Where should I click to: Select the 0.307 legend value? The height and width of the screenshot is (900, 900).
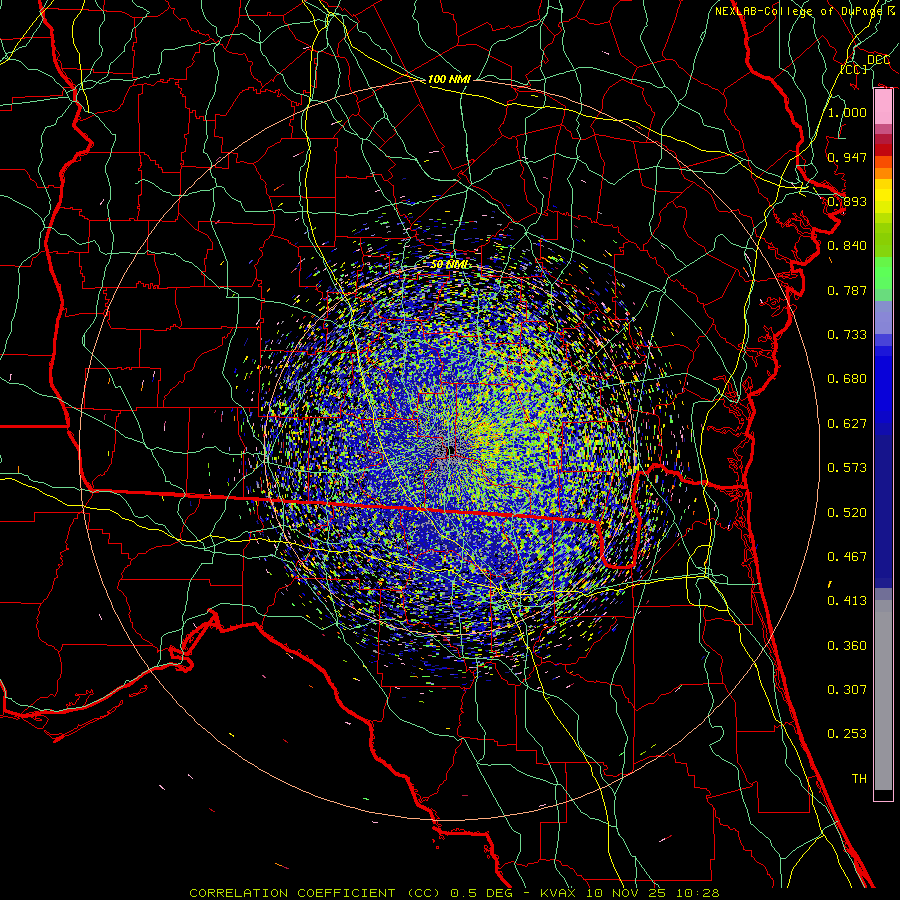pyautogui.click(x=847, y=690)
